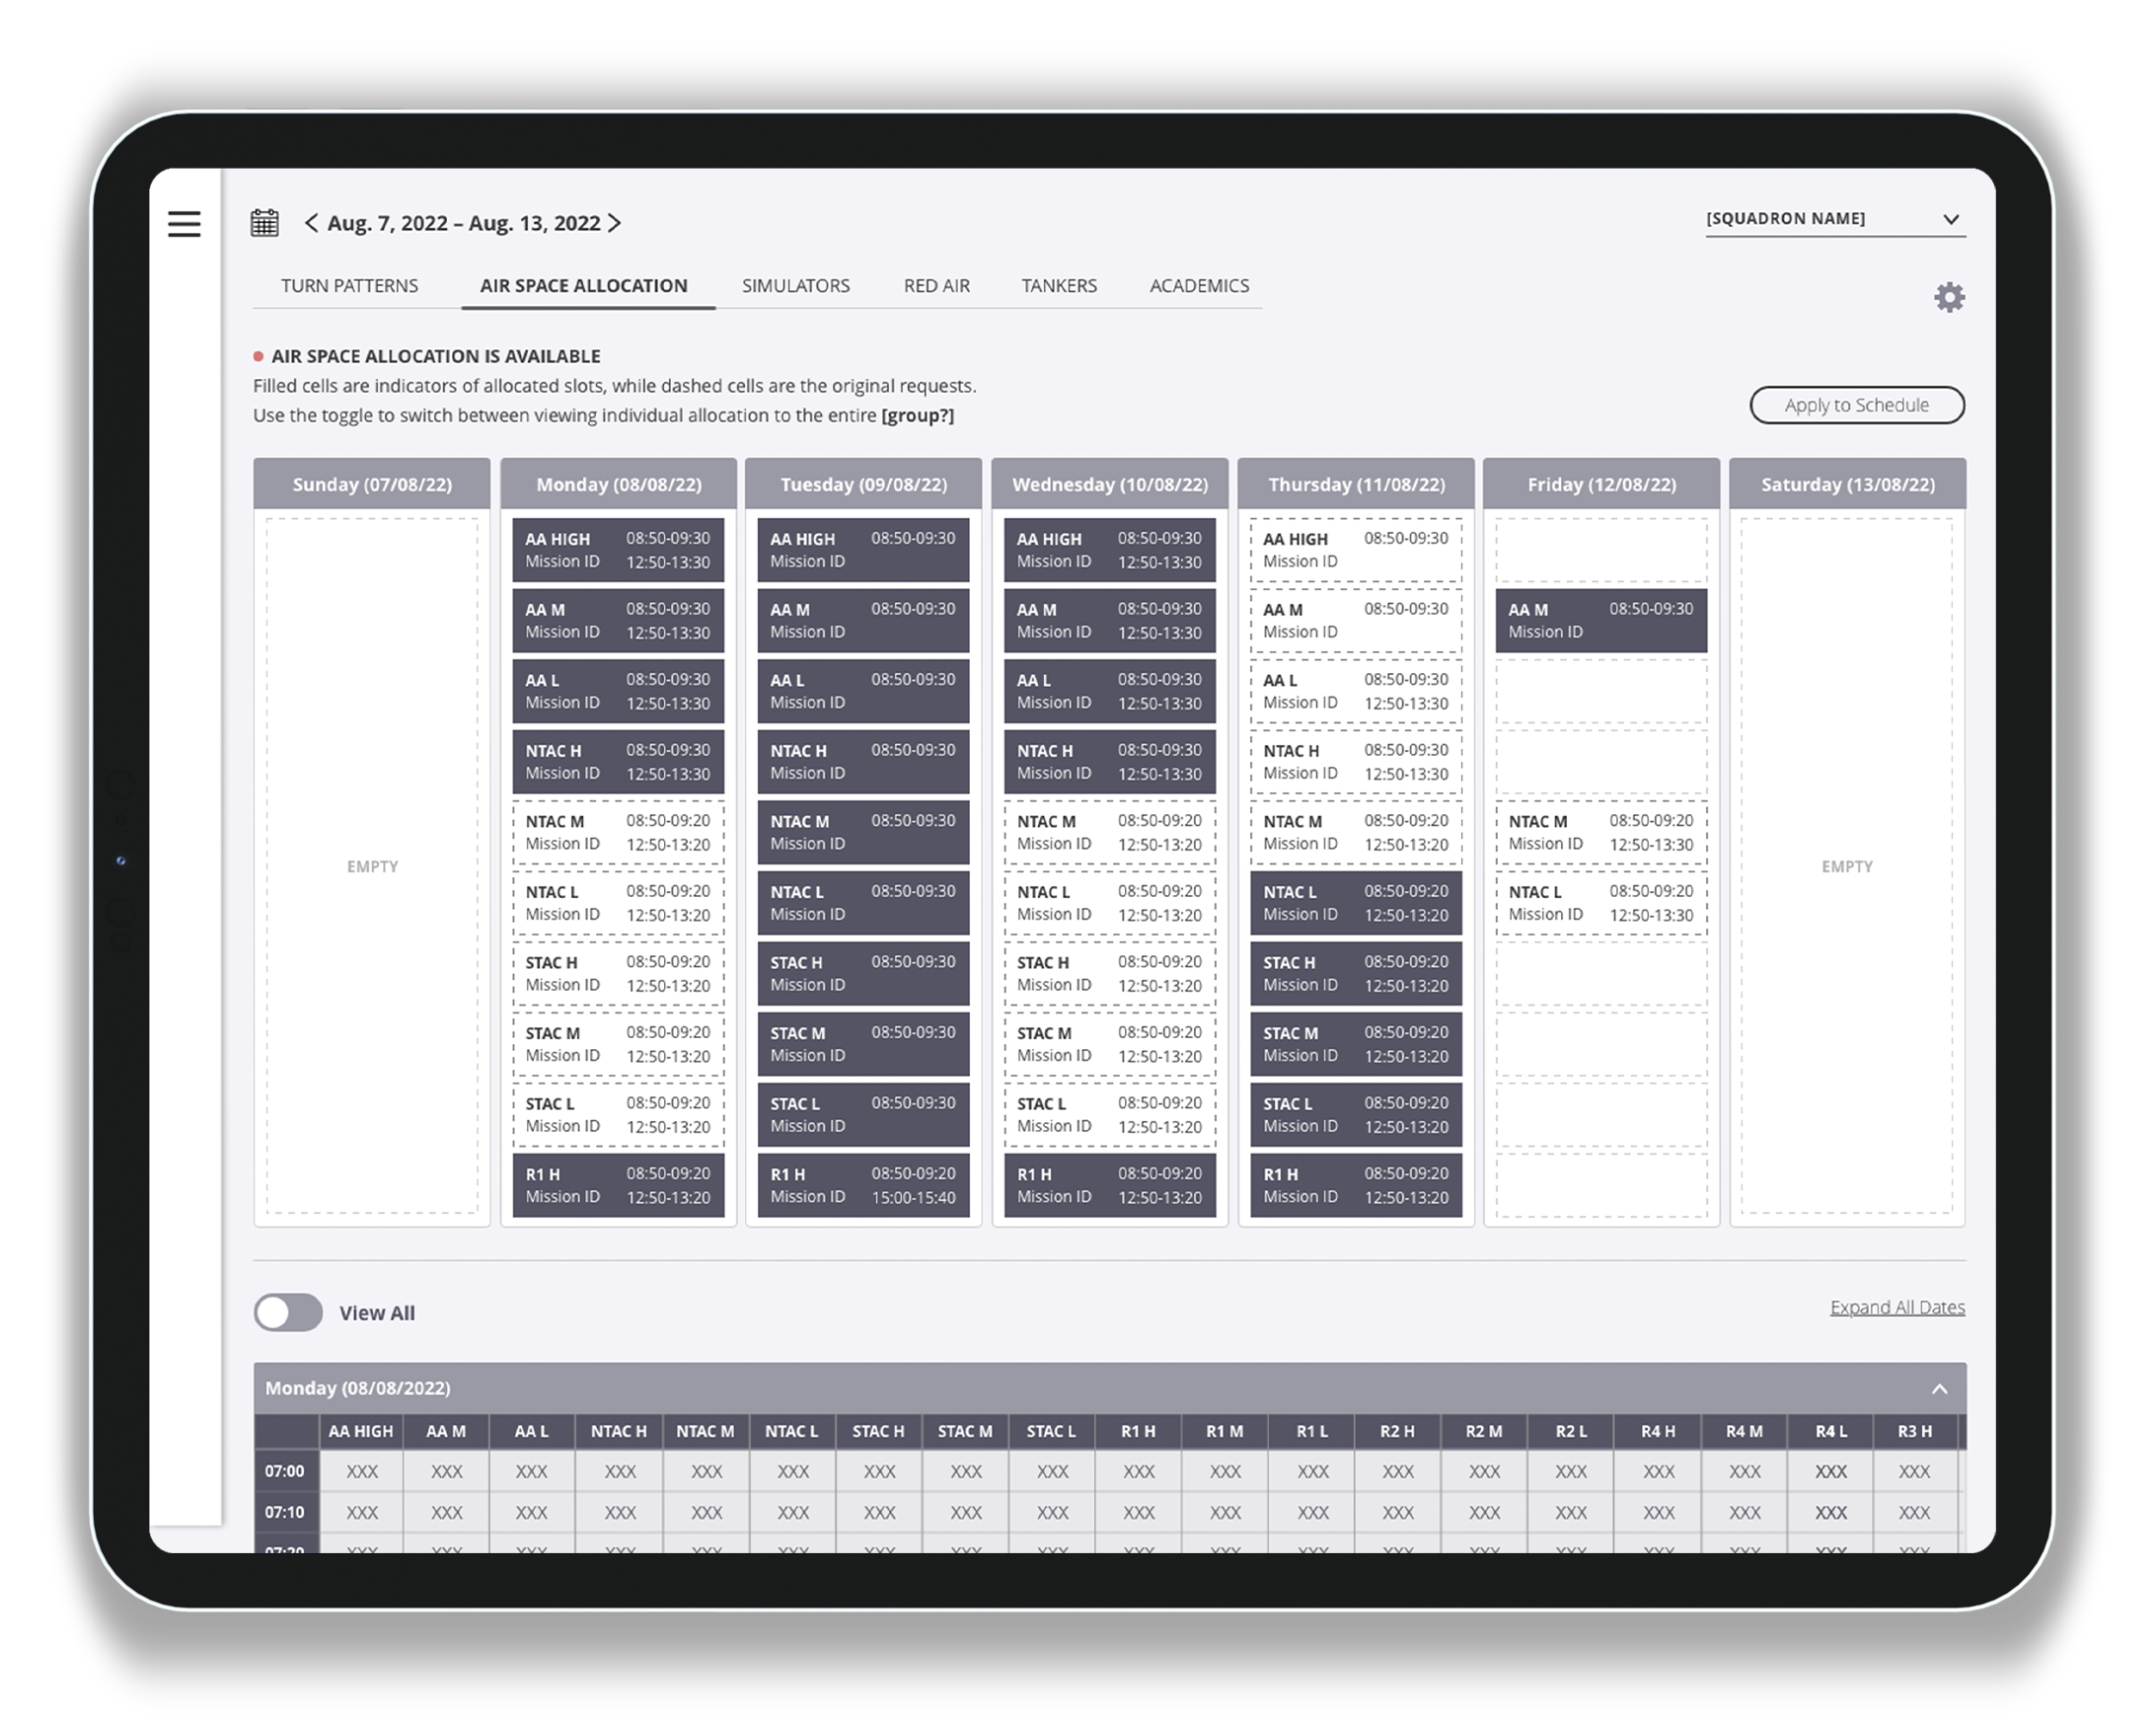Screen dimensions: 2156x1721
Task: Go to next week arrow
Action: 615,223
